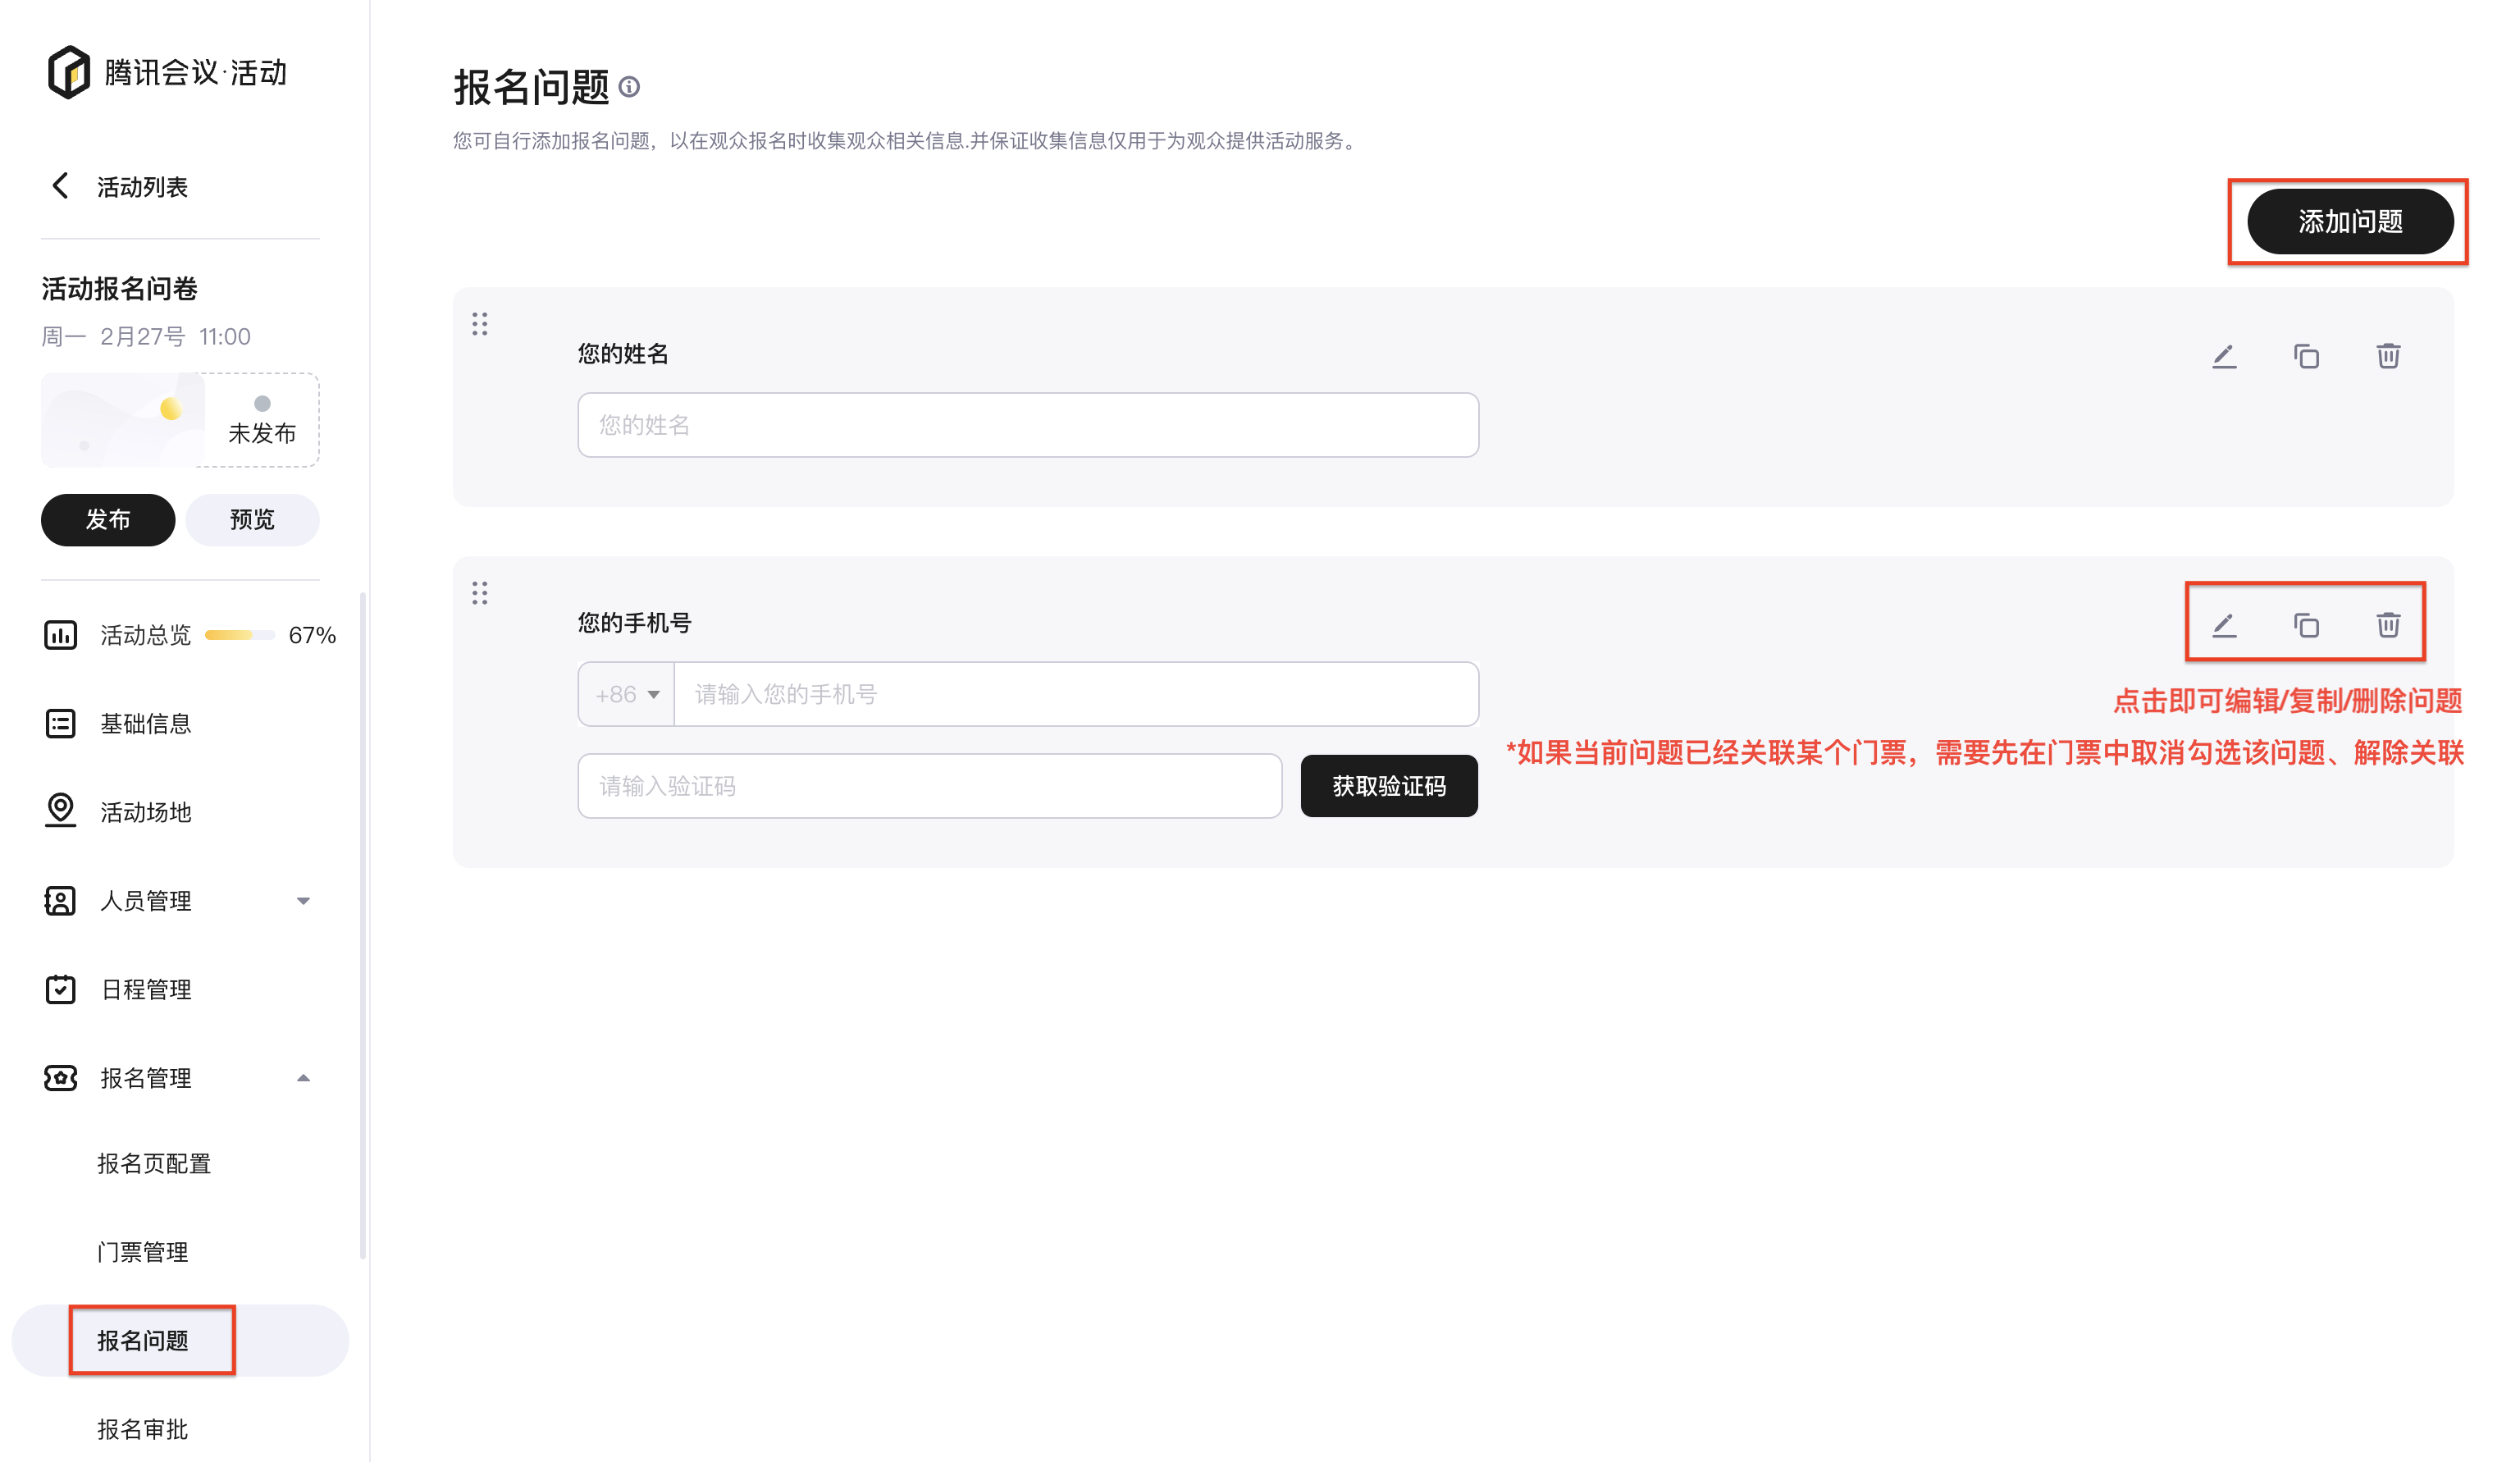Click the 活动场地 location pin icon

[60, 811]
